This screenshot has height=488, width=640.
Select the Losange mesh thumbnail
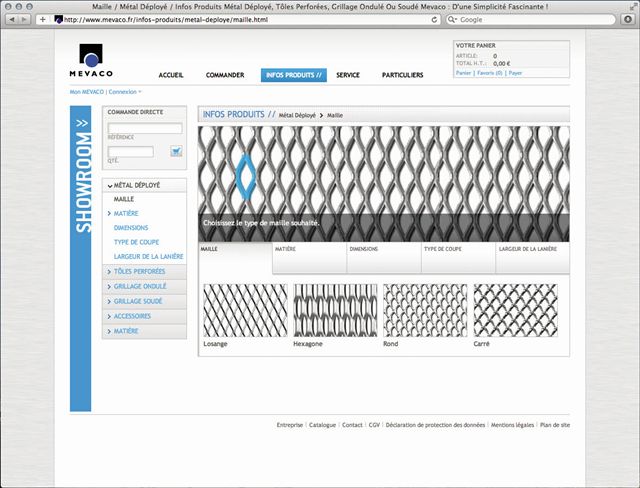[x=245, y=311]
